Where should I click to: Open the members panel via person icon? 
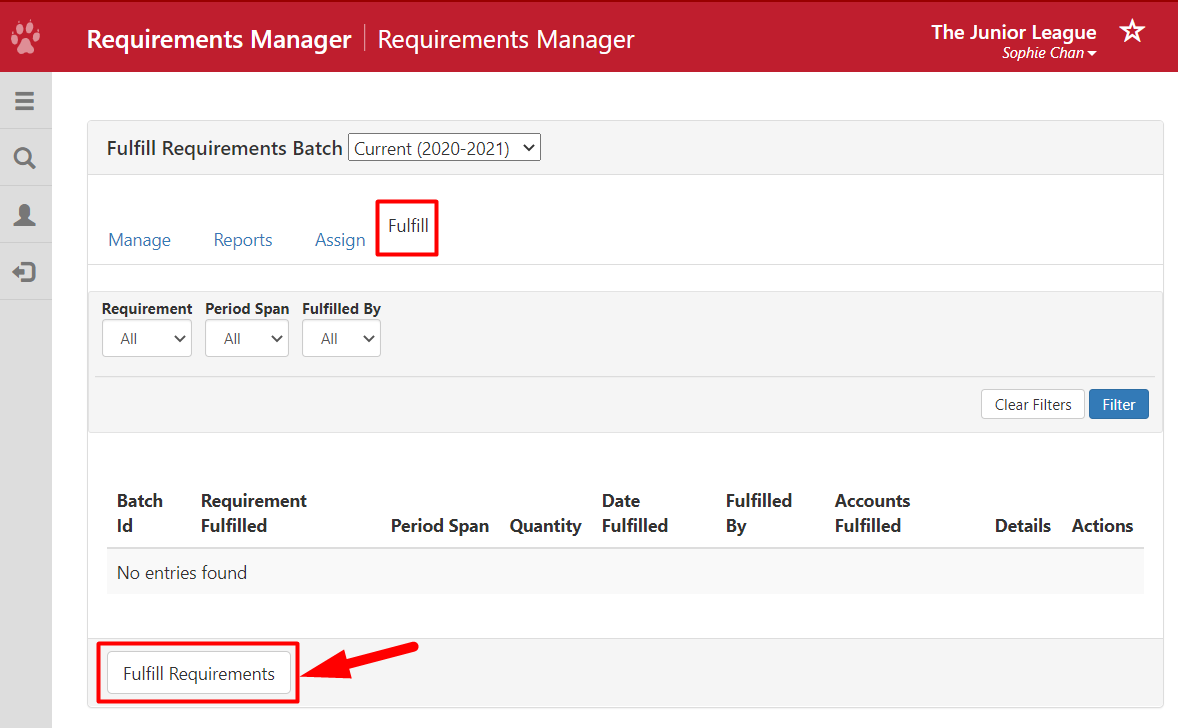point(24,214)
